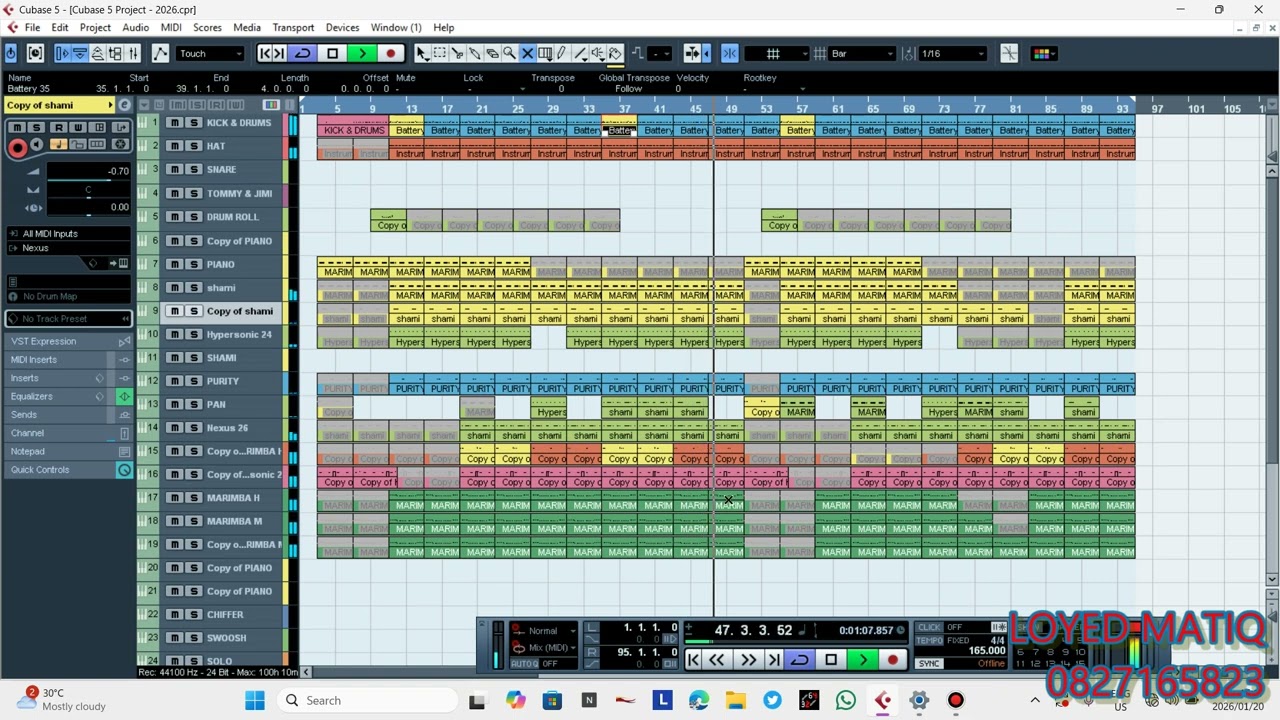
Task: Click transport panel Rewind button
Action: coord(717,660)
